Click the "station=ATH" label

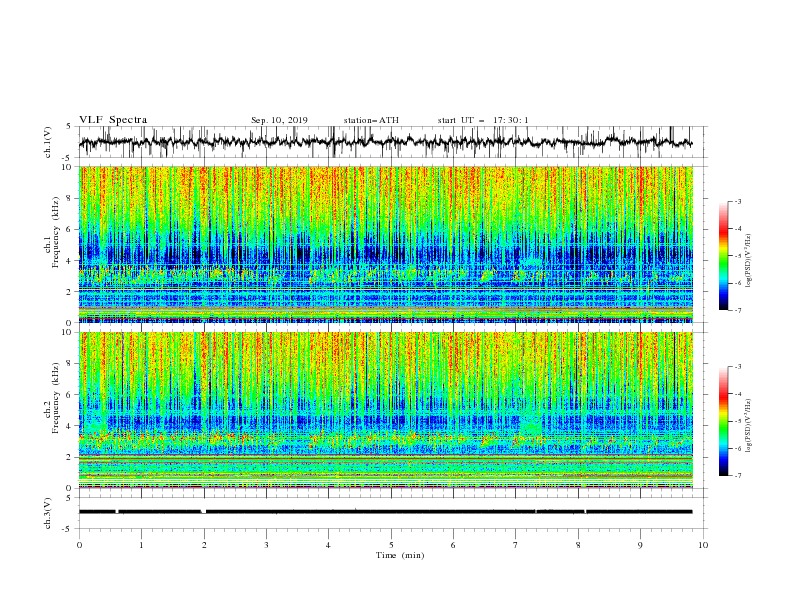(371, 120)
